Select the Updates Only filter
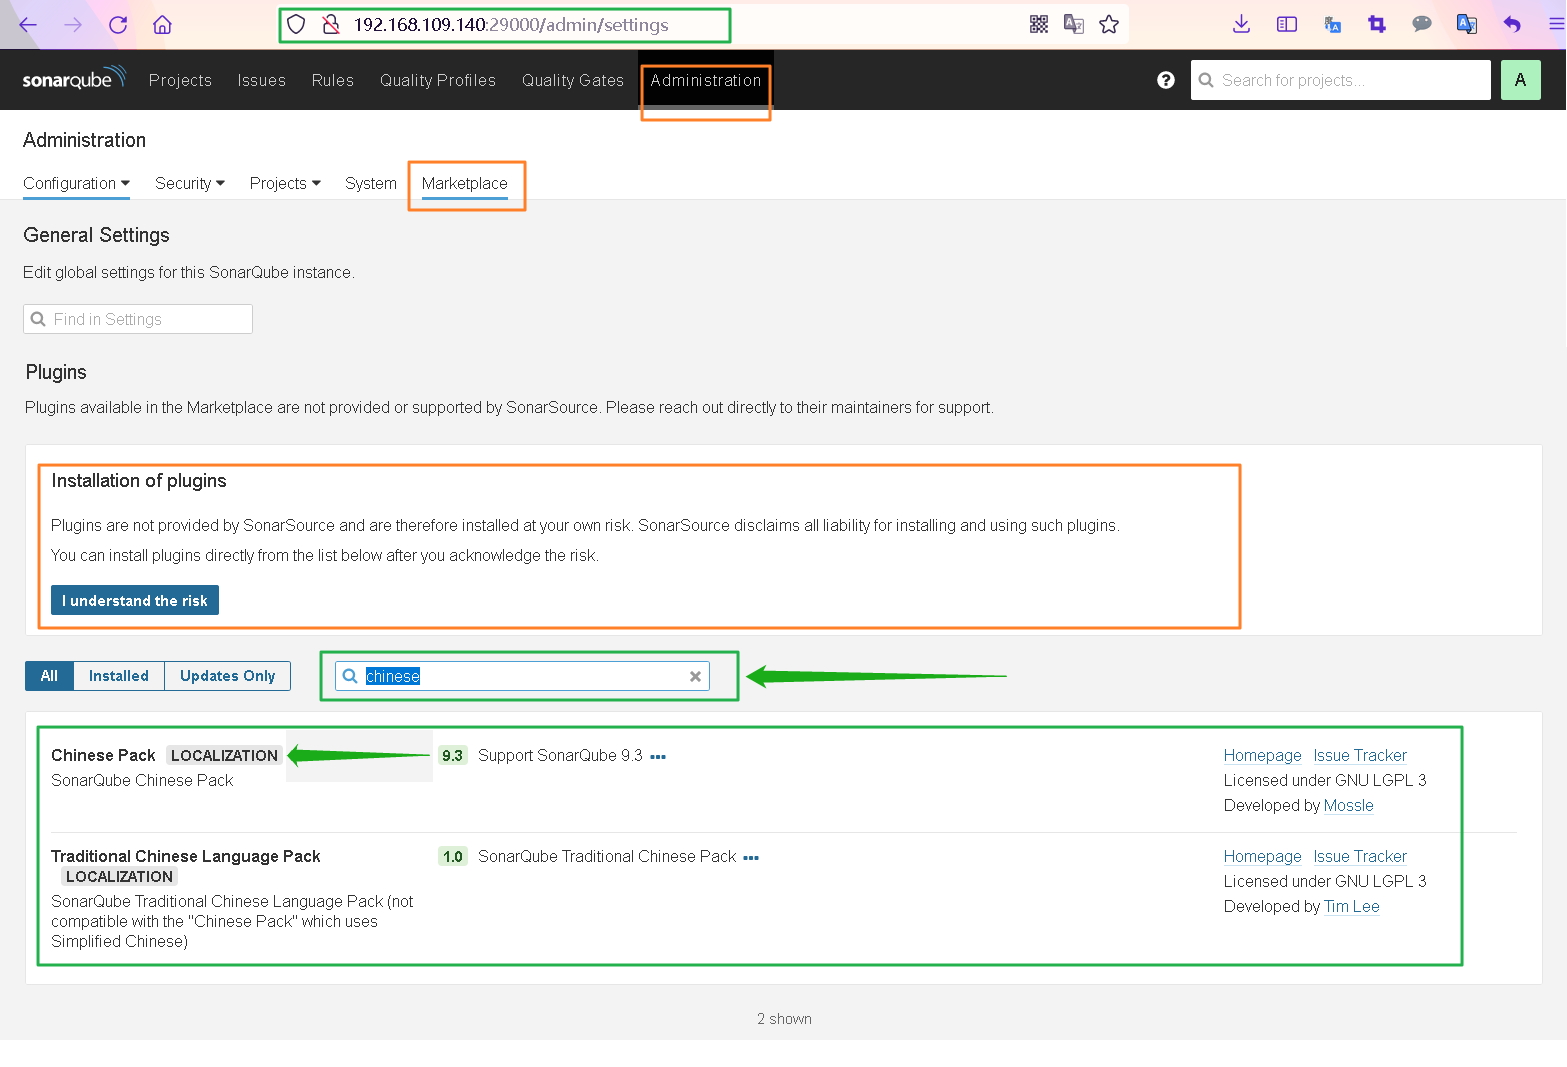The width and height of the screenshot is (1567, 1067). tap(227, 676)
